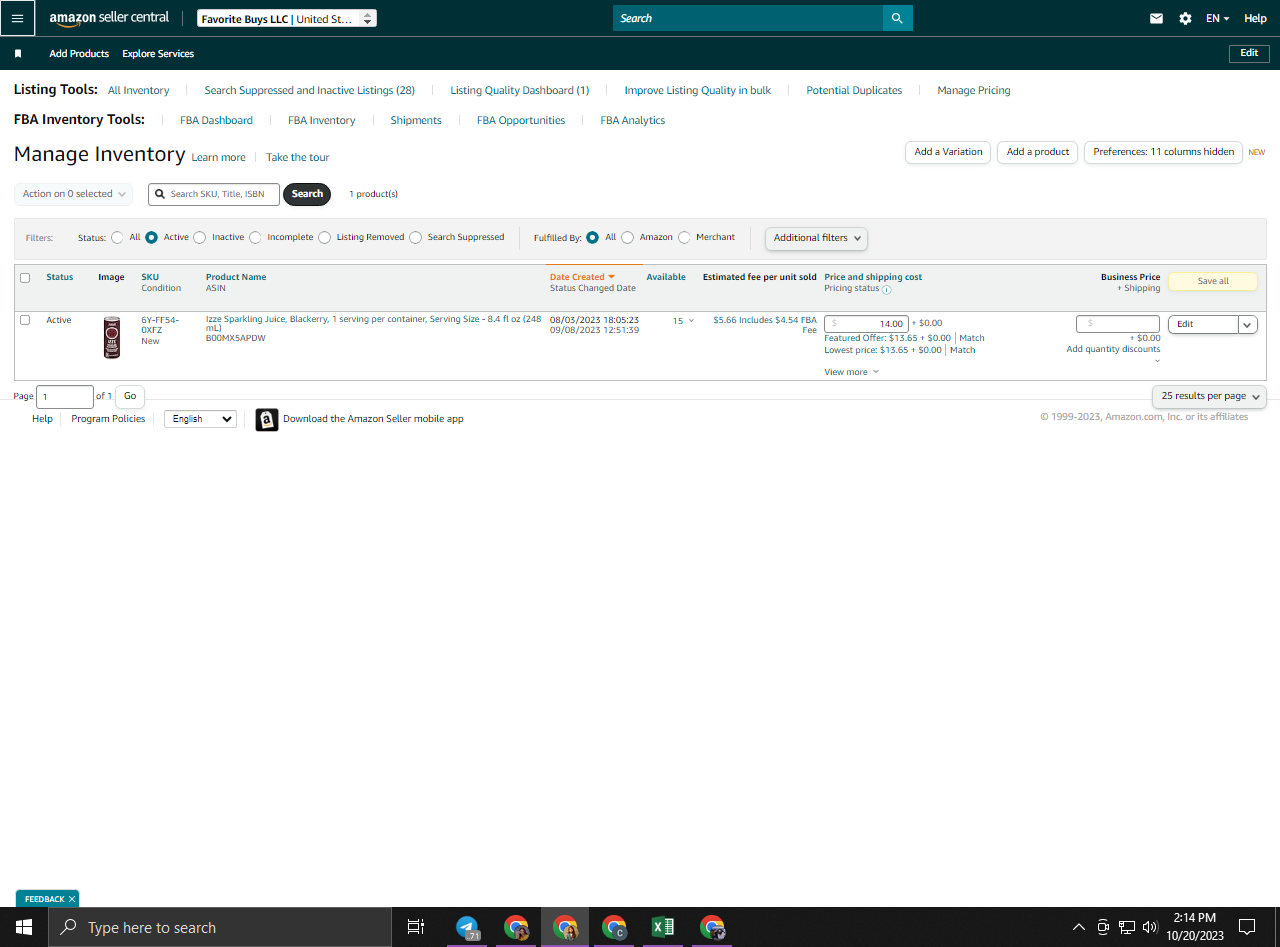Click Match next to the Featured Offer price
Screen dimensions: 1280x947
[x=972, y=338]
